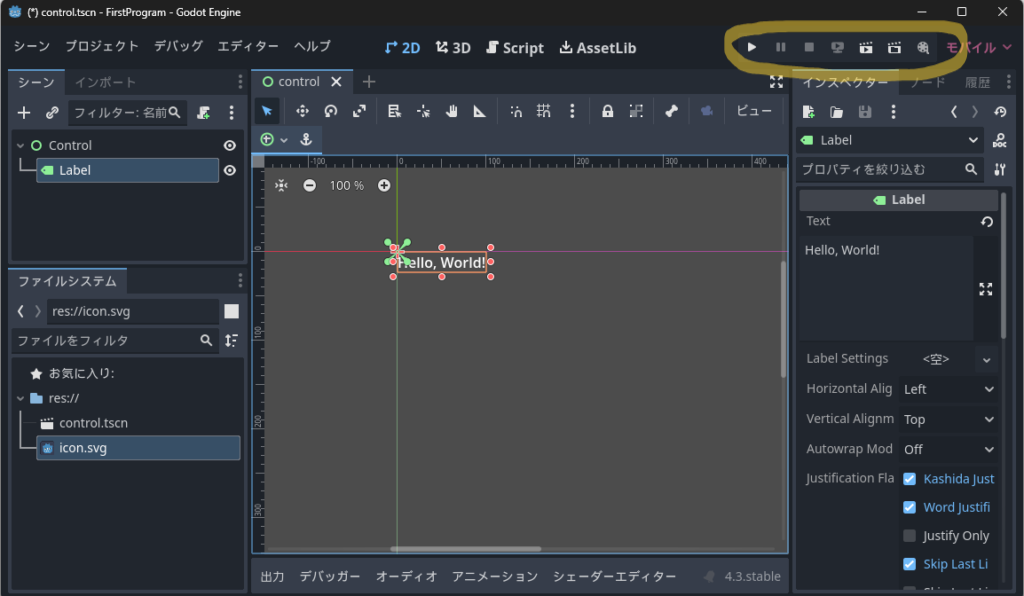Open the anchor preset tool
Screen dimensions: 1024x596
(x=306, y=140)
